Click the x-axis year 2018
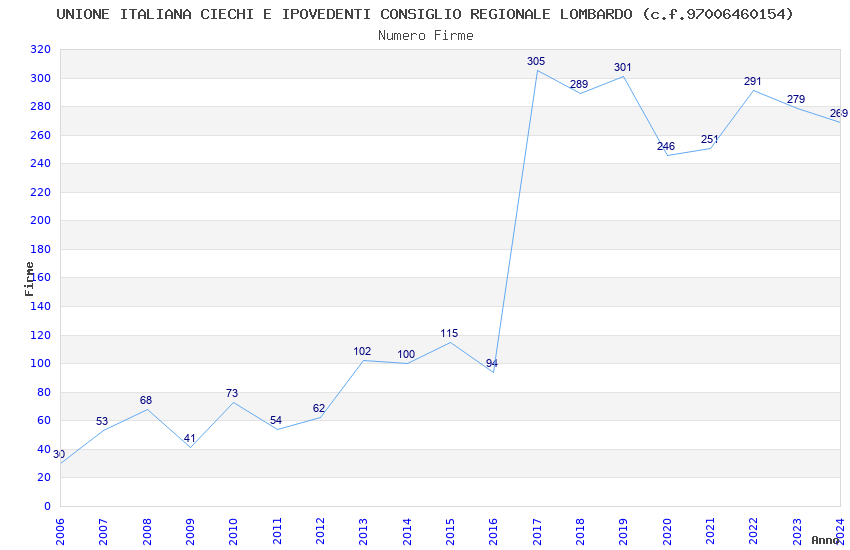Viewport: 850px width, 550px height. (580, 532)
